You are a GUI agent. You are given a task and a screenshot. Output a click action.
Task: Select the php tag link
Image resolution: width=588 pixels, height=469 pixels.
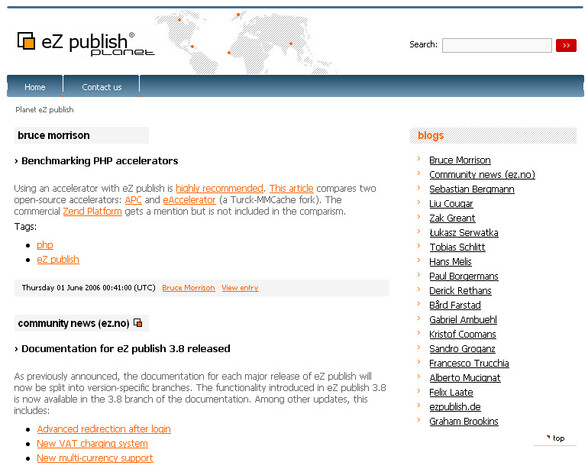tap(45, 245)
